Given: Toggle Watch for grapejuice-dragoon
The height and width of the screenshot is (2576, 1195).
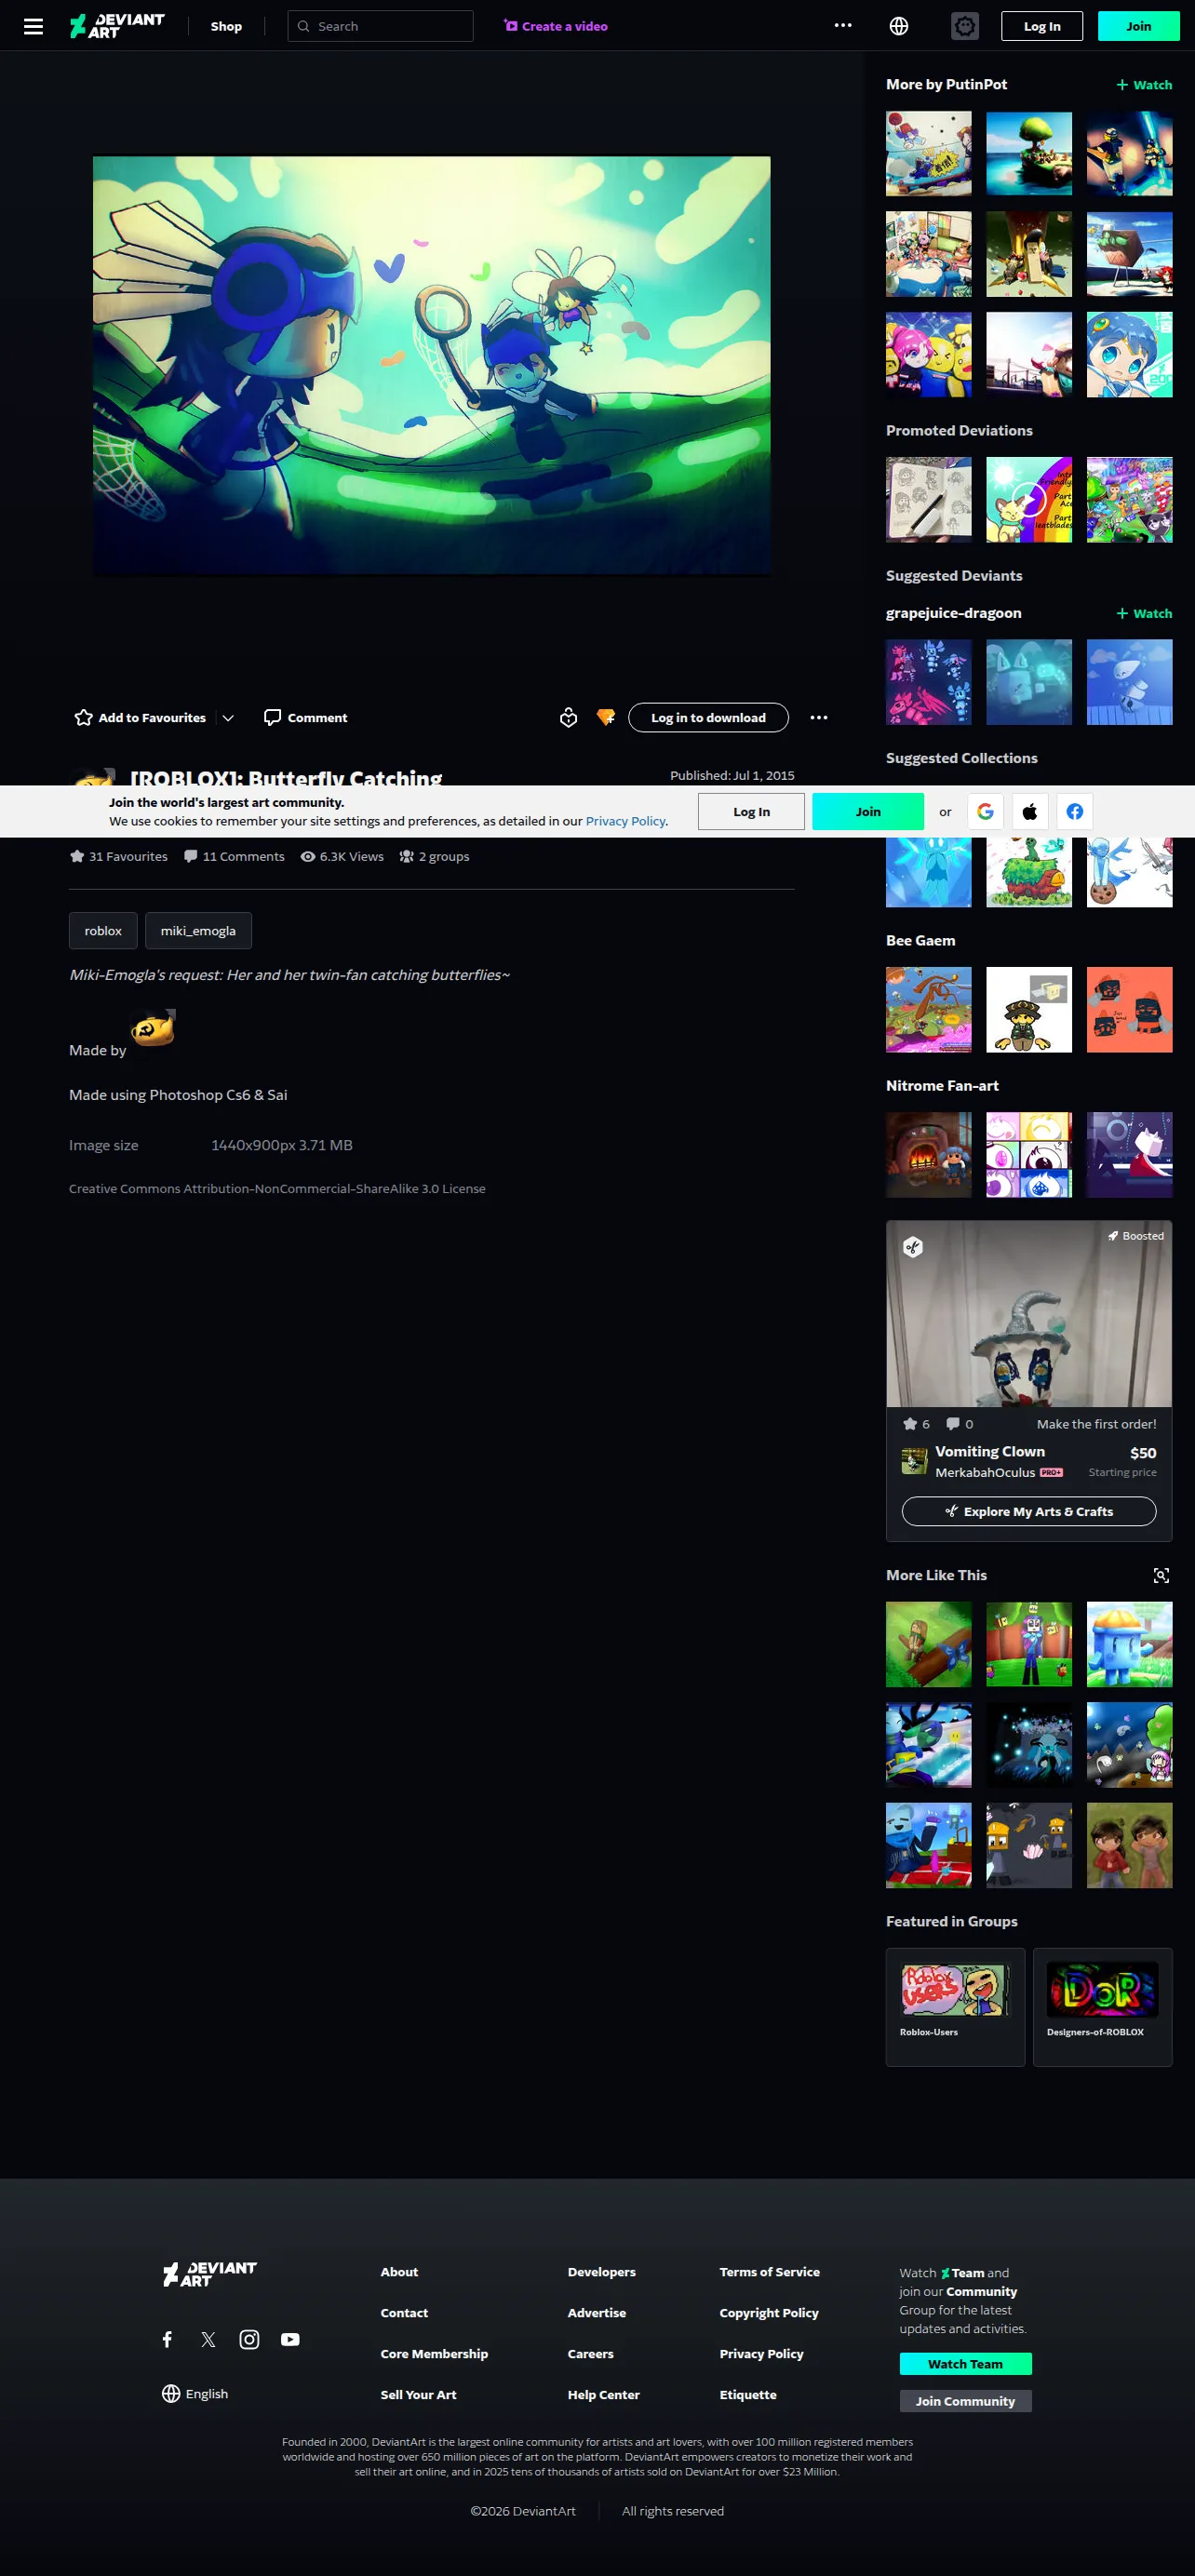Looking at the screenshot, I should [x=1144, y=613].
